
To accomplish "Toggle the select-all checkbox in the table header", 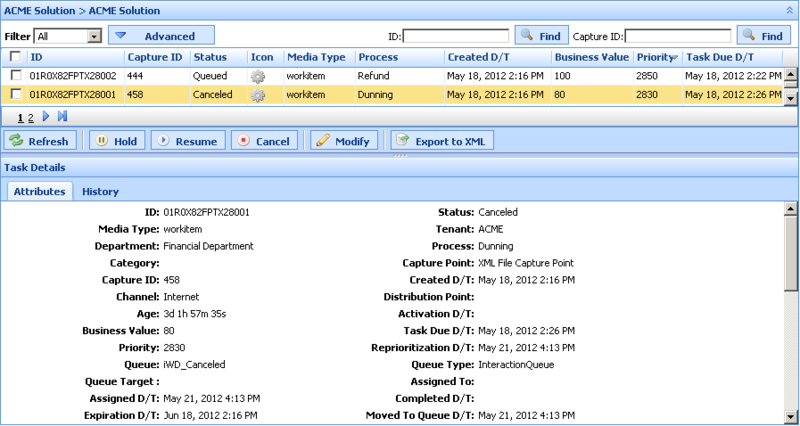I will coord(15,57).
